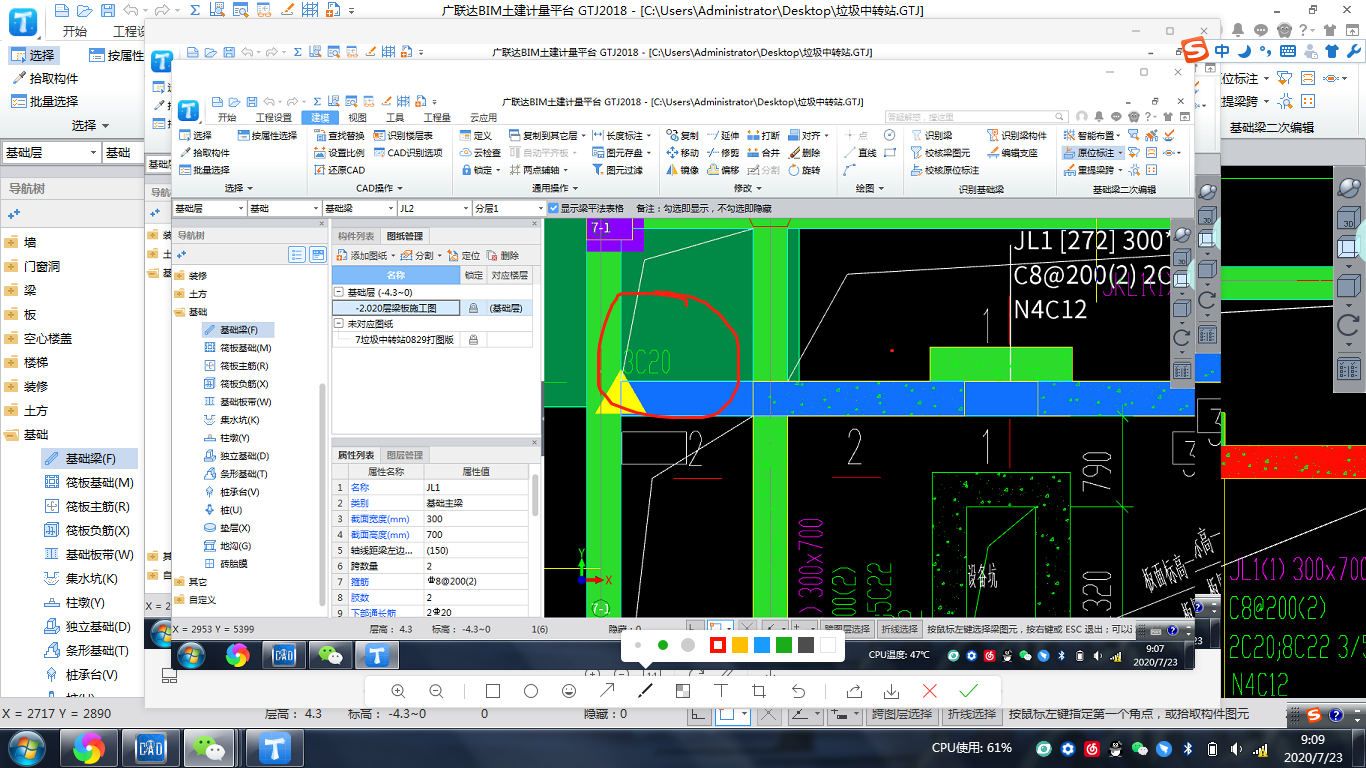Select 集水坑(K) in the front navigation tree
Viewport: 1366px width, 768px height.
pyautogui.click(x=231, y=420)
